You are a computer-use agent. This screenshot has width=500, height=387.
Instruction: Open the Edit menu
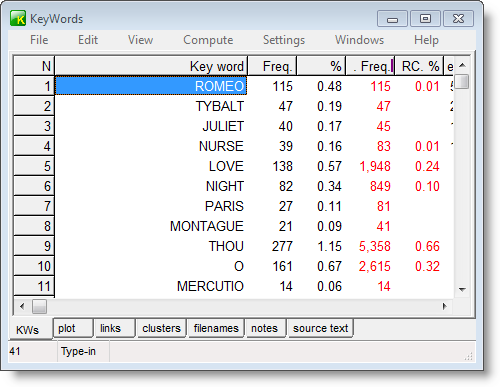[x=88, y=40]
